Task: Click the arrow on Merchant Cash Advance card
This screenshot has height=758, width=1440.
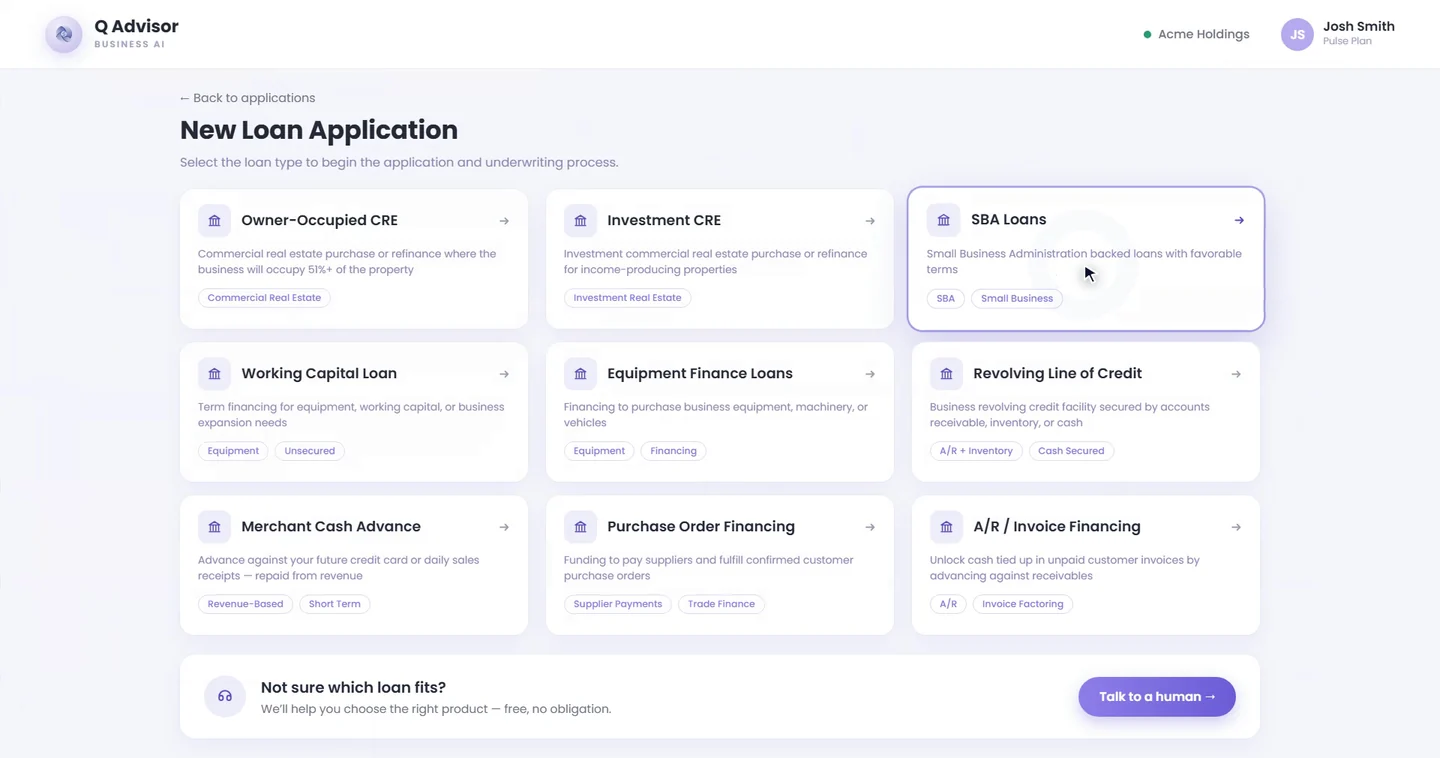Action: (504, 527)
